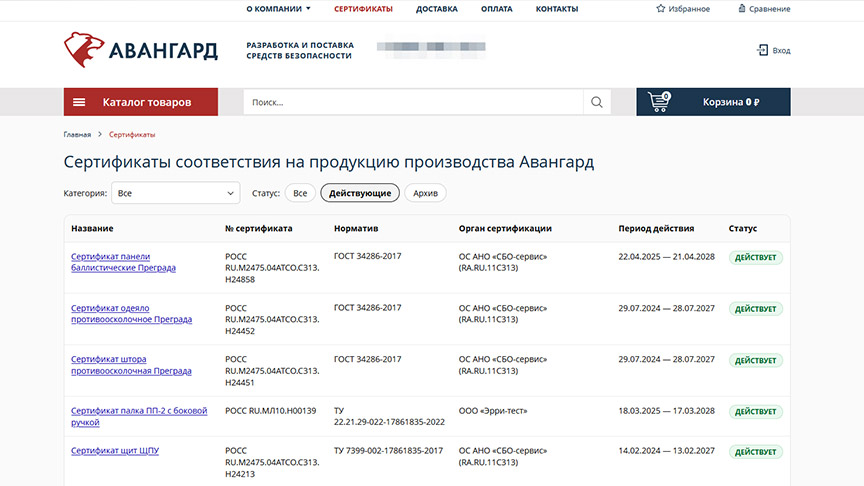Click ТУ 22.21.29-022-17861835-2022 normative cell
Image resolution: width=864 pixels, height=486 pixels.
(x=389, y=416)
